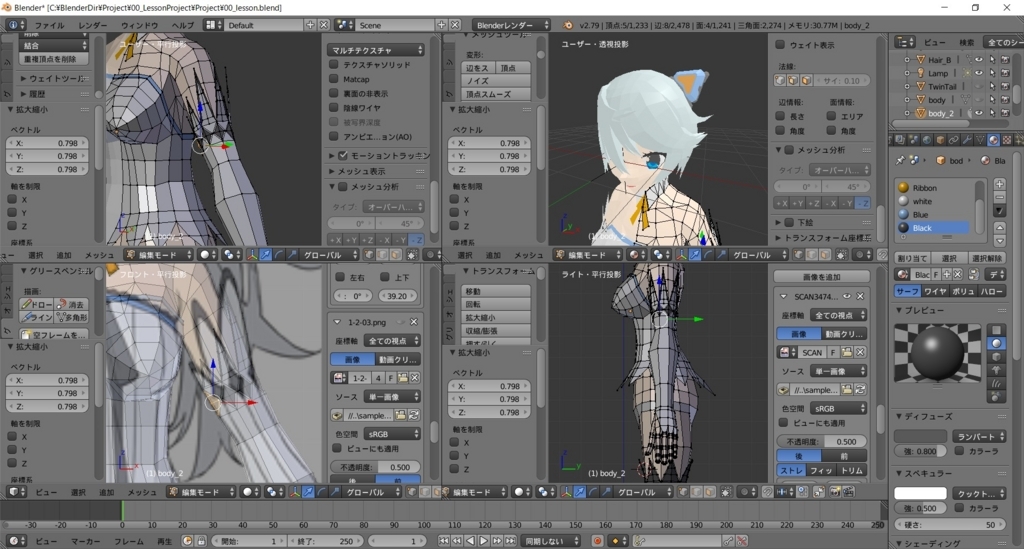Open the Blenderレンダー engine dropdown
The image size is (1024, 549).
[511, 25]
